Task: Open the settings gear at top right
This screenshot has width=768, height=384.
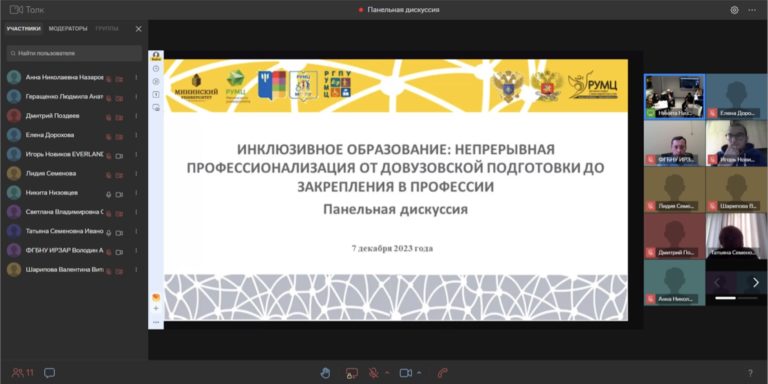Action: 734,10
